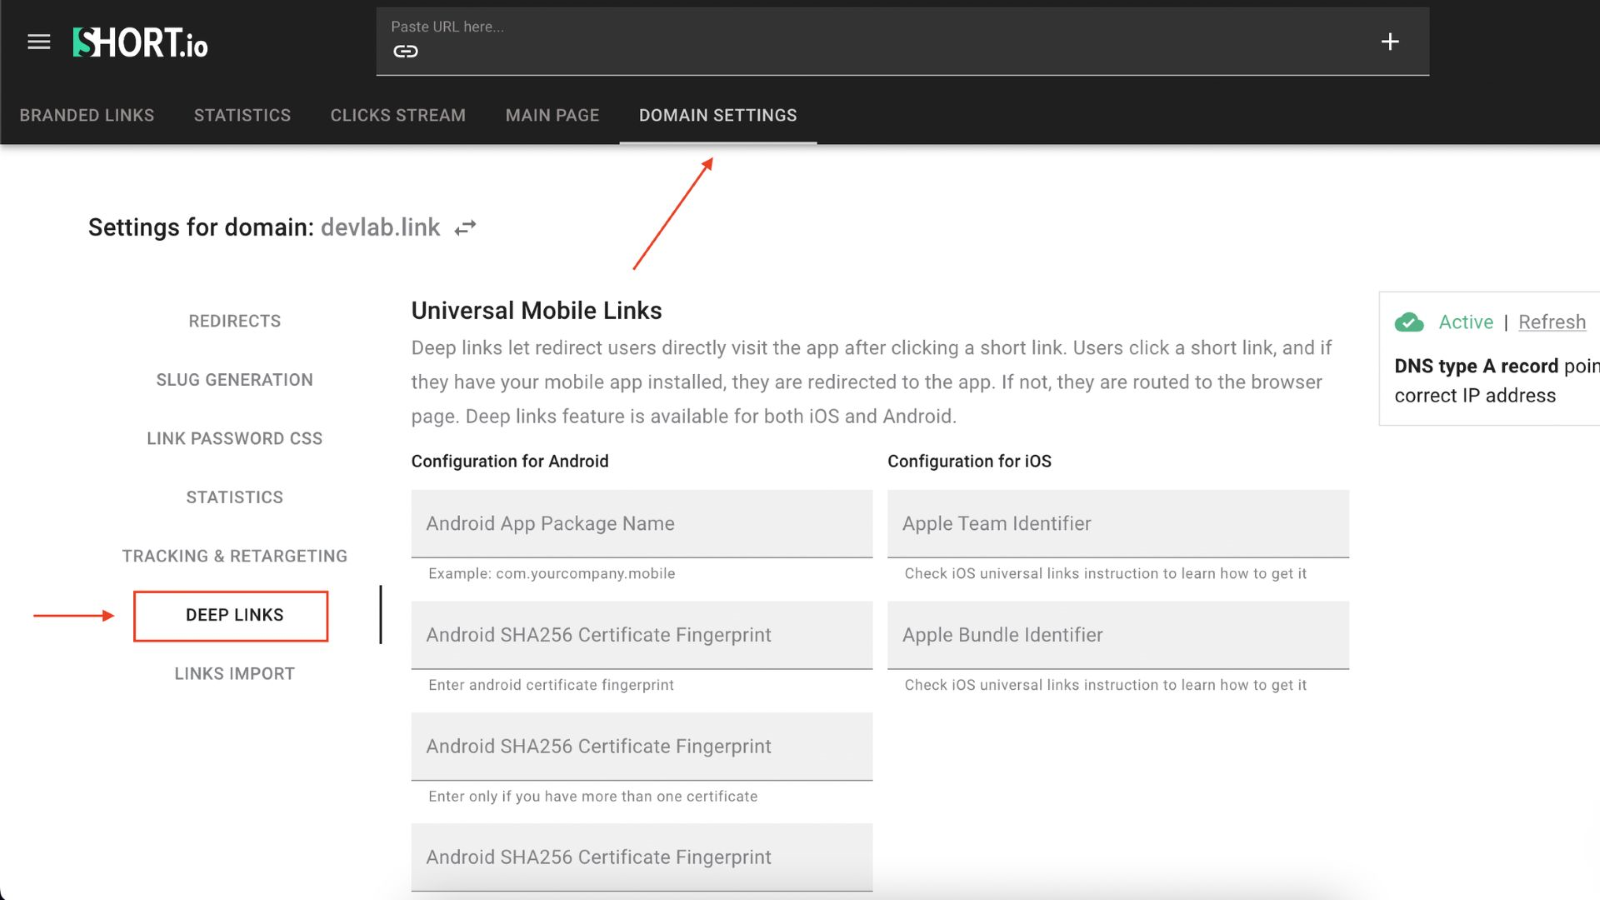The height and width of the screenshot is (900, 1600).
Task: Click the Refresh link for DNS status
Action: (1552, 322)
